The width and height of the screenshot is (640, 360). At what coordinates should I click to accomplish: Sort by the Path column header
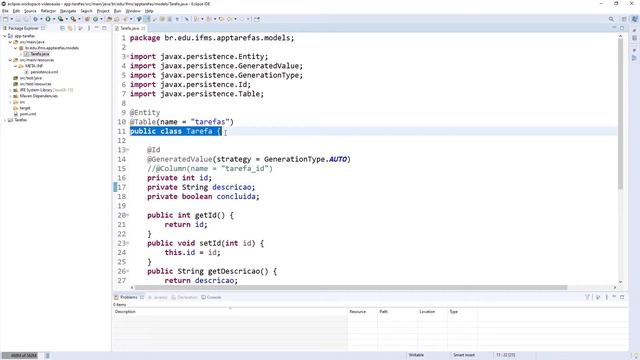coord(398,311)
